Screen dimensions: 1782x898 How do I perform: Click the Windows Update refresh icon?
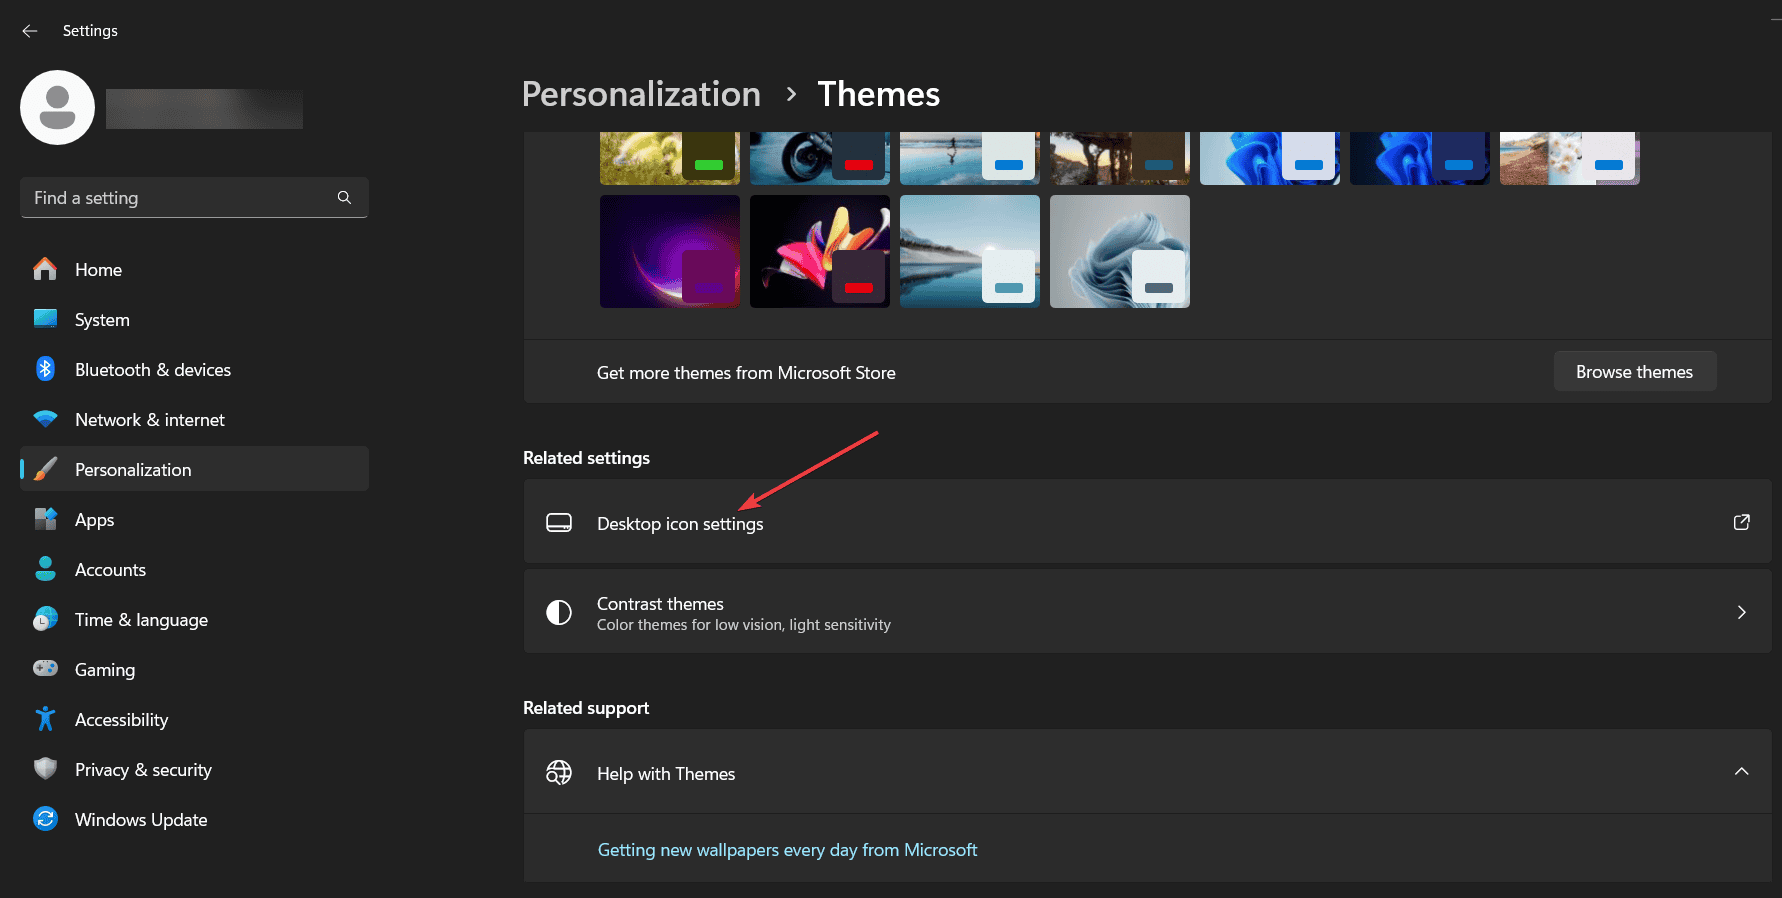pos(45,819)
